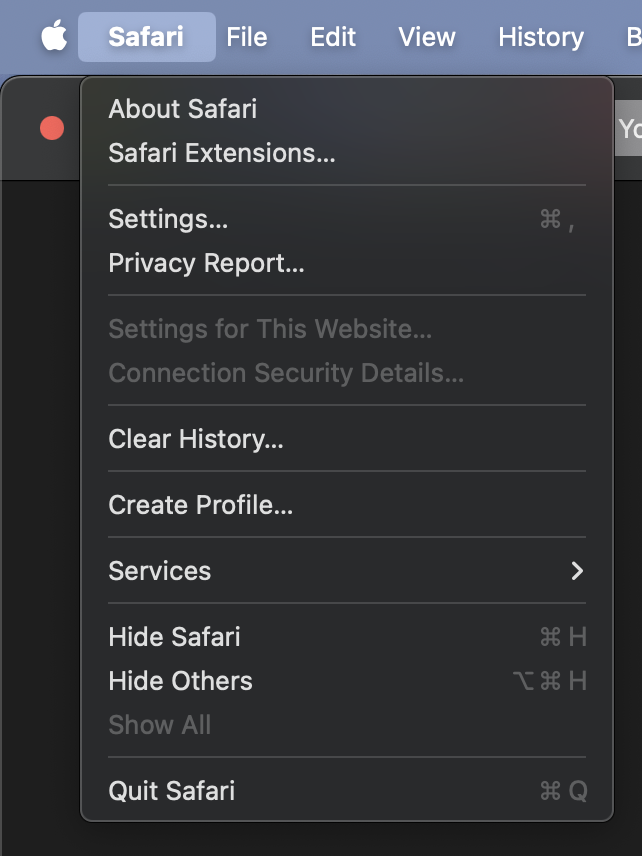Viewport: 642px width, 856px height.
Task: Open the File menu
Action: tap(247, 37)
